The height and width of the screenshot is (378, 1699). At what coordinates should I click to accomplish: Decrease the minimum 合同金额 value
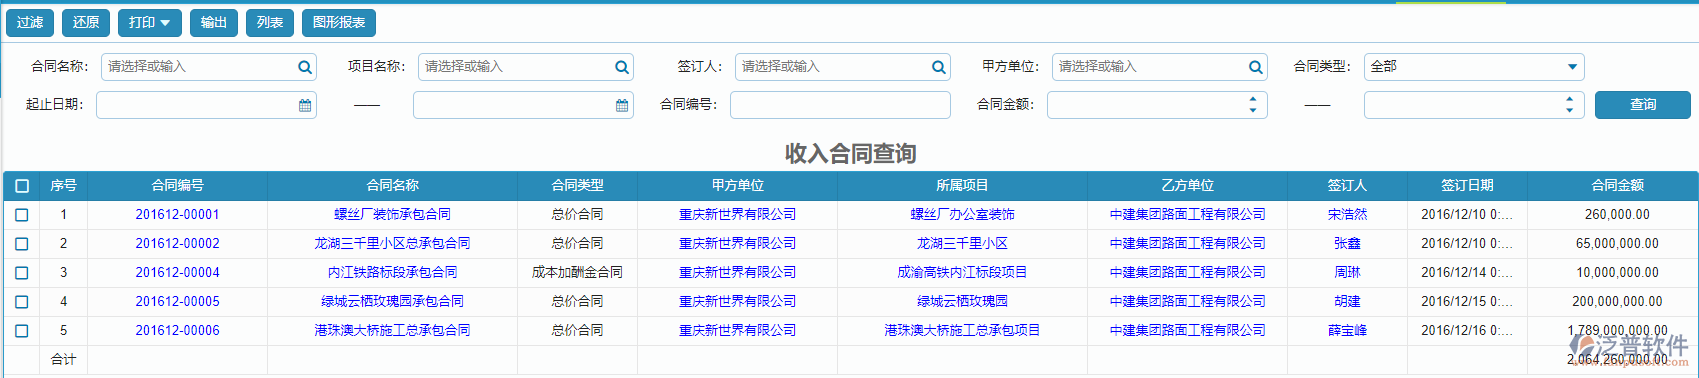[1253, 111]
